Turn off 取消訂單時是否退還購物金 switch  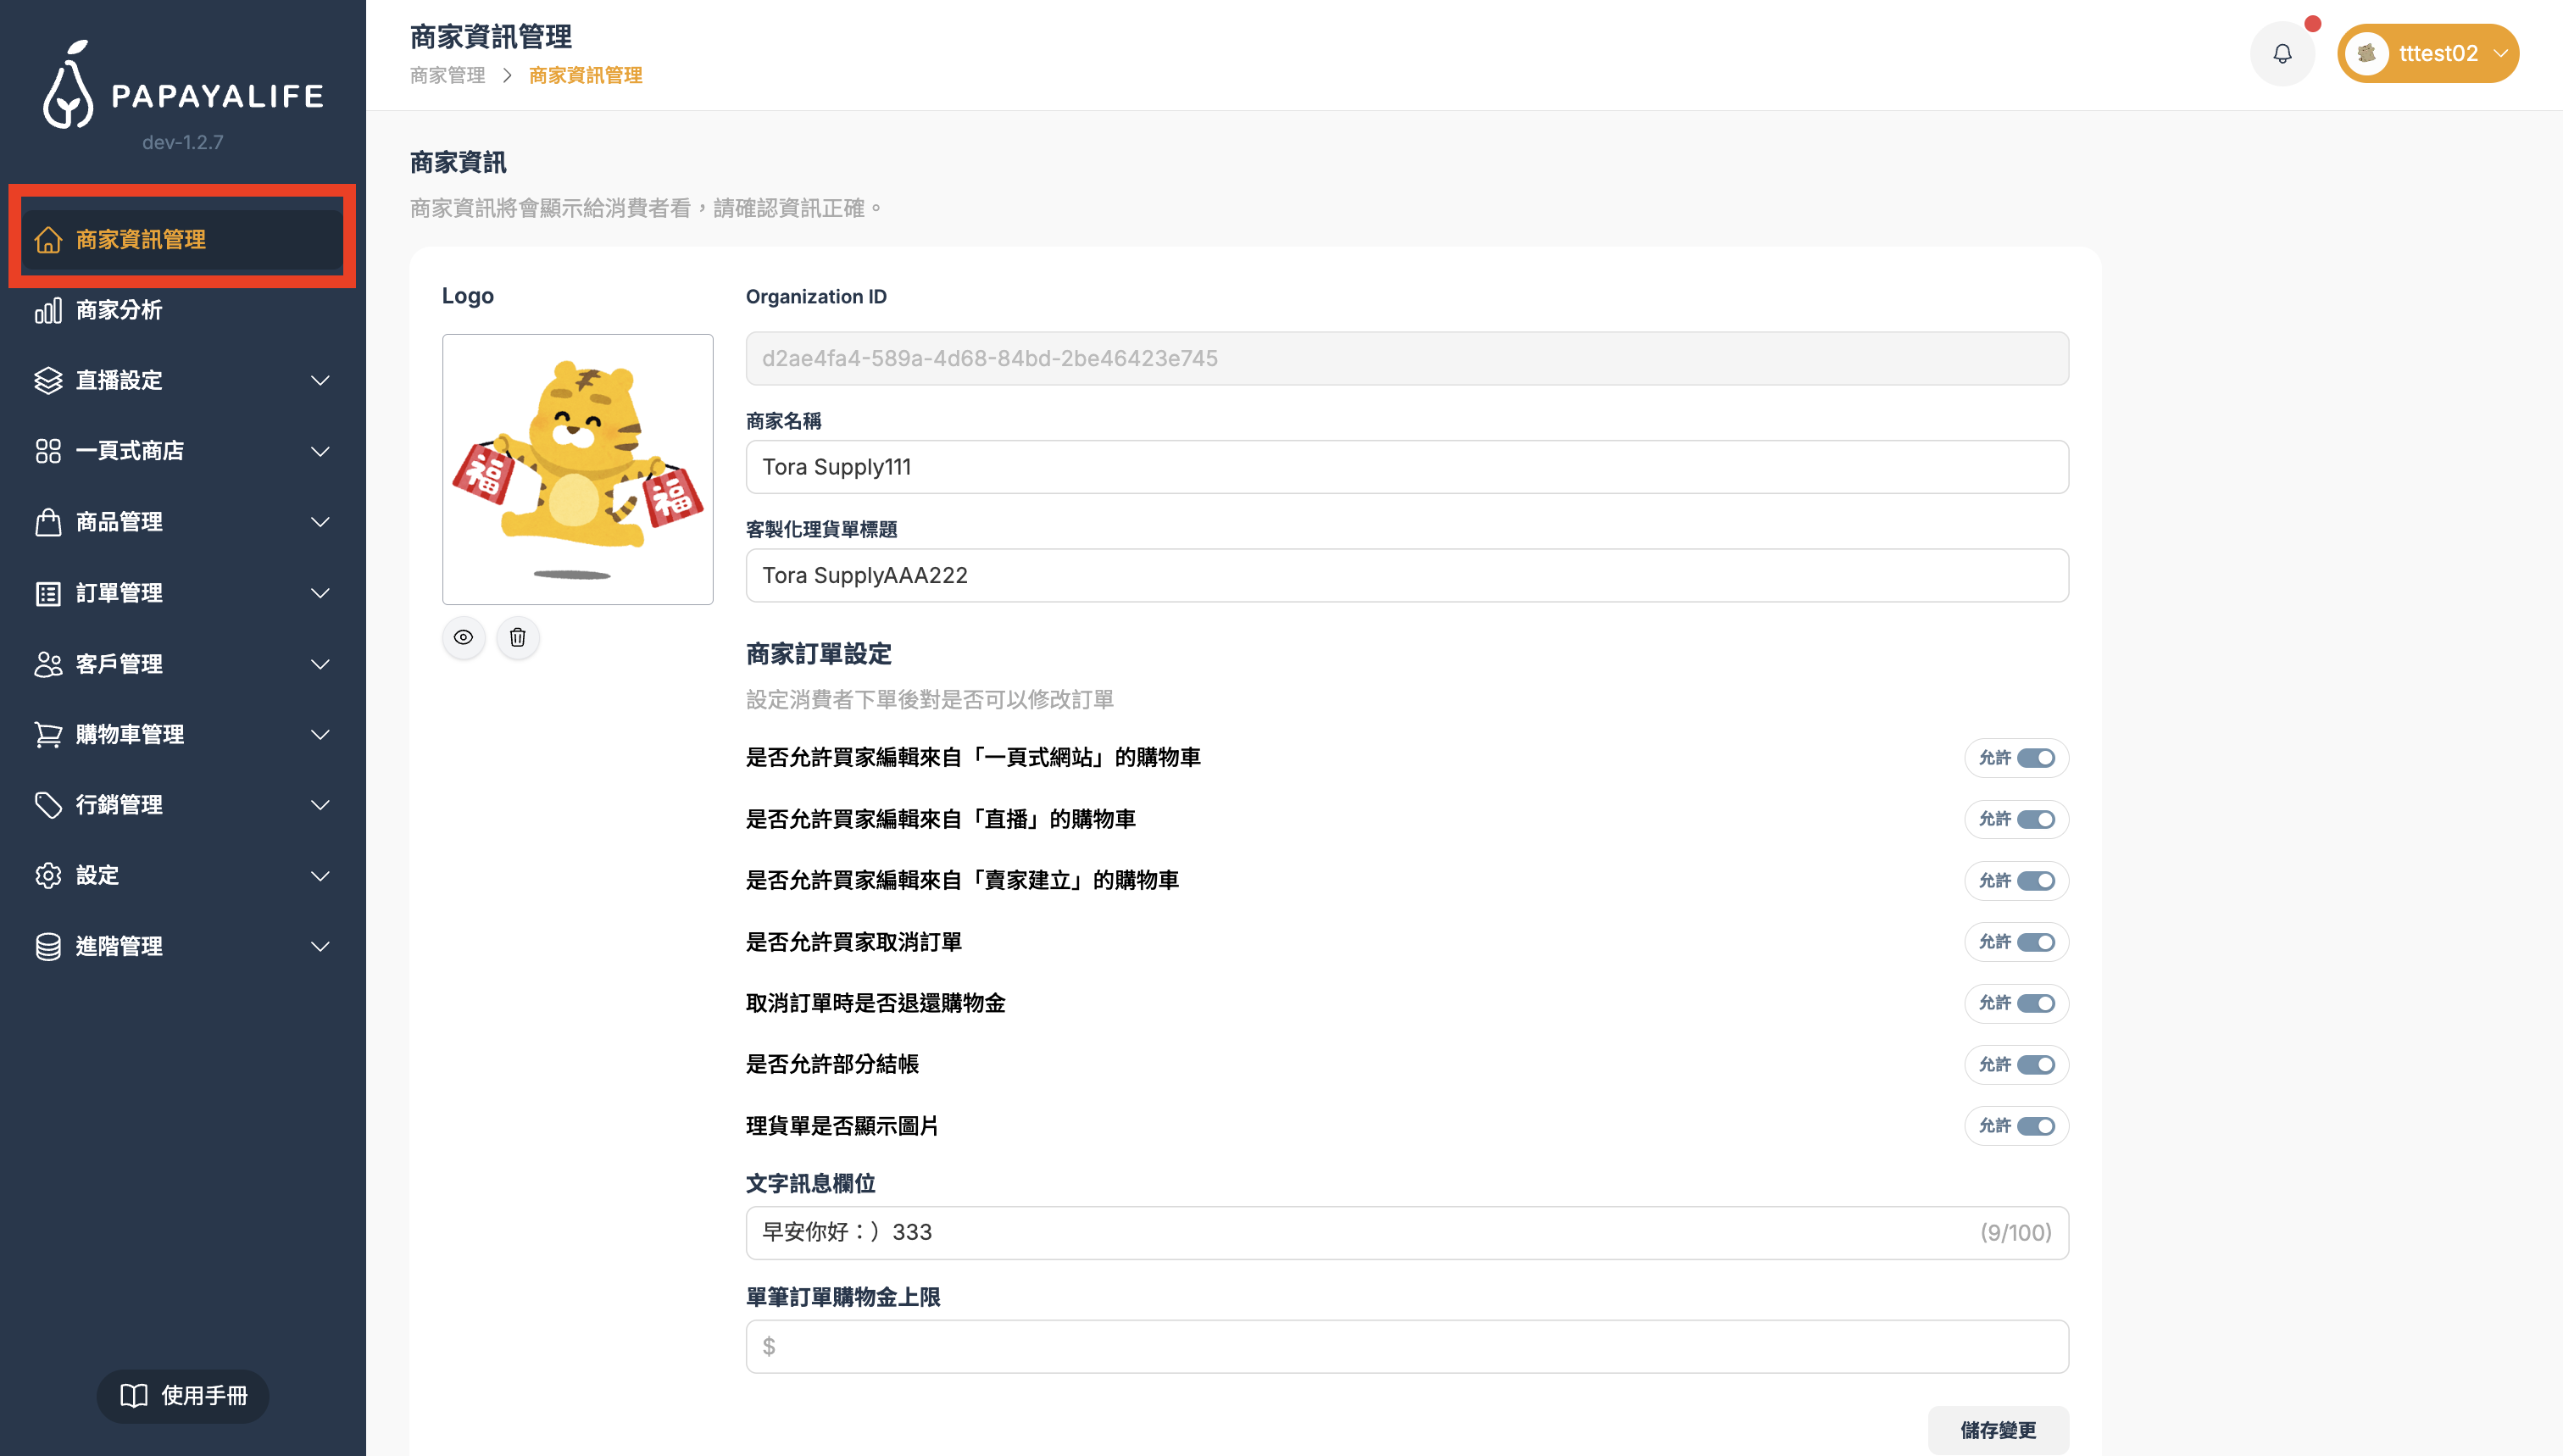point(2036,1003)
